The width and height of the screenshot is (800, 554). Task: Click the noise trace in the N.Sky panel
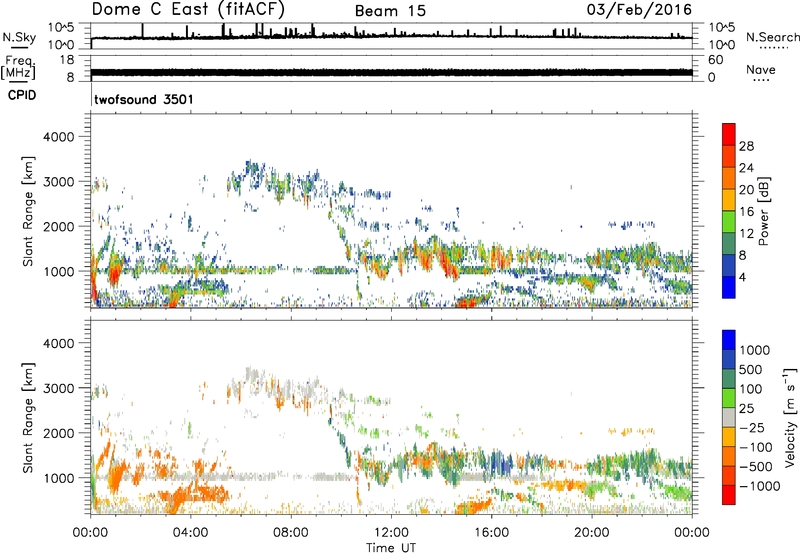[x=391, y=37]
